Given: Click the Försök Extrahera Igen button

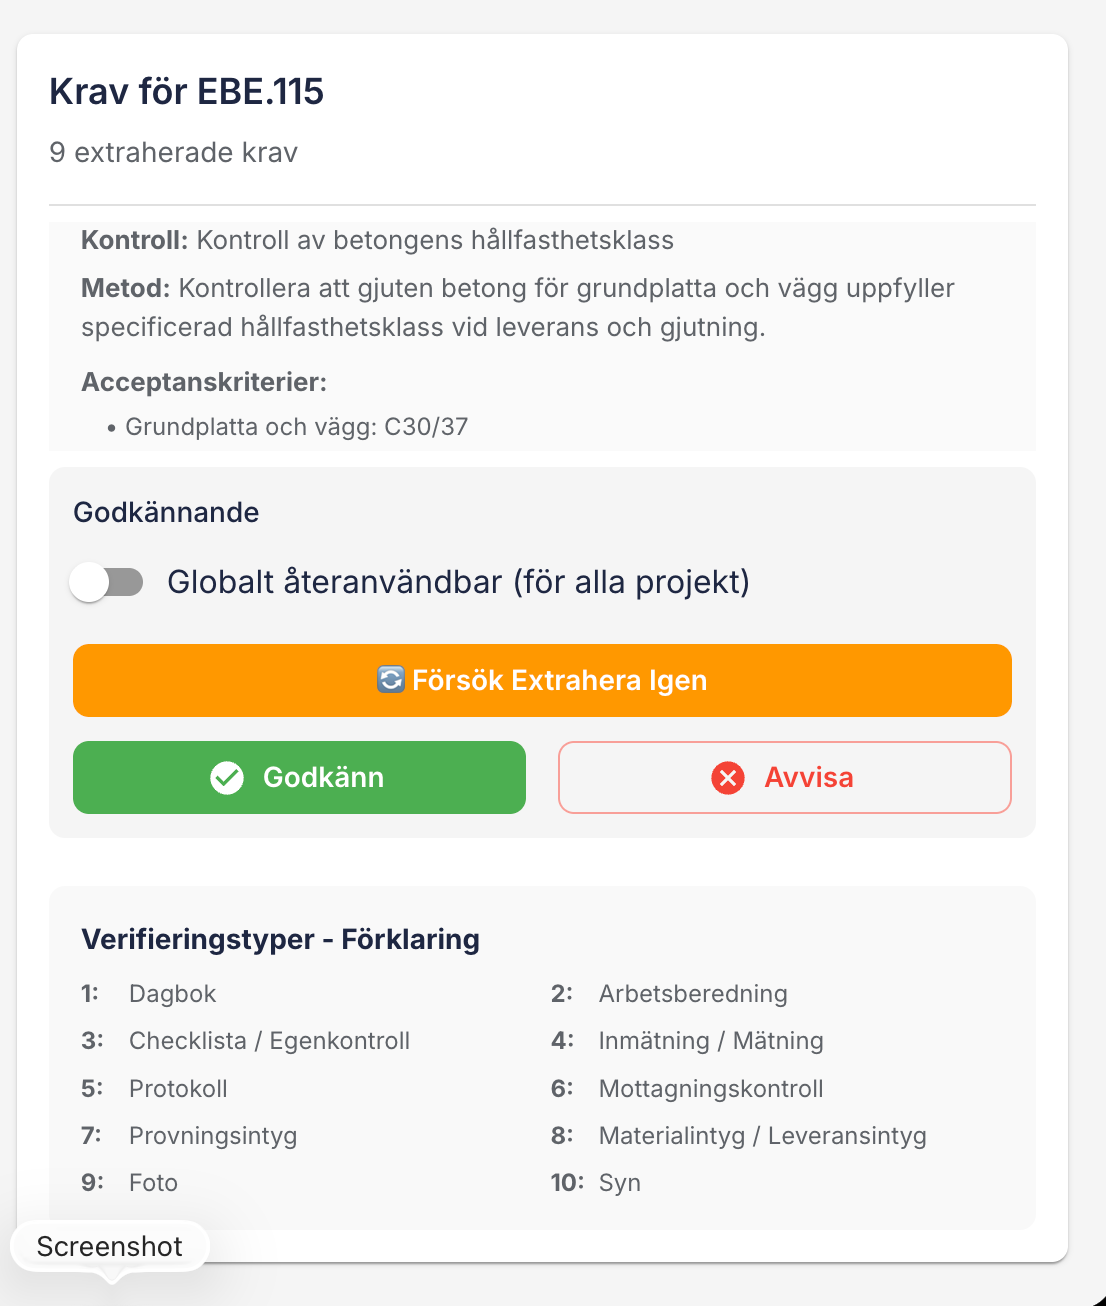Looking at the screenshot, I should point(542,680).
